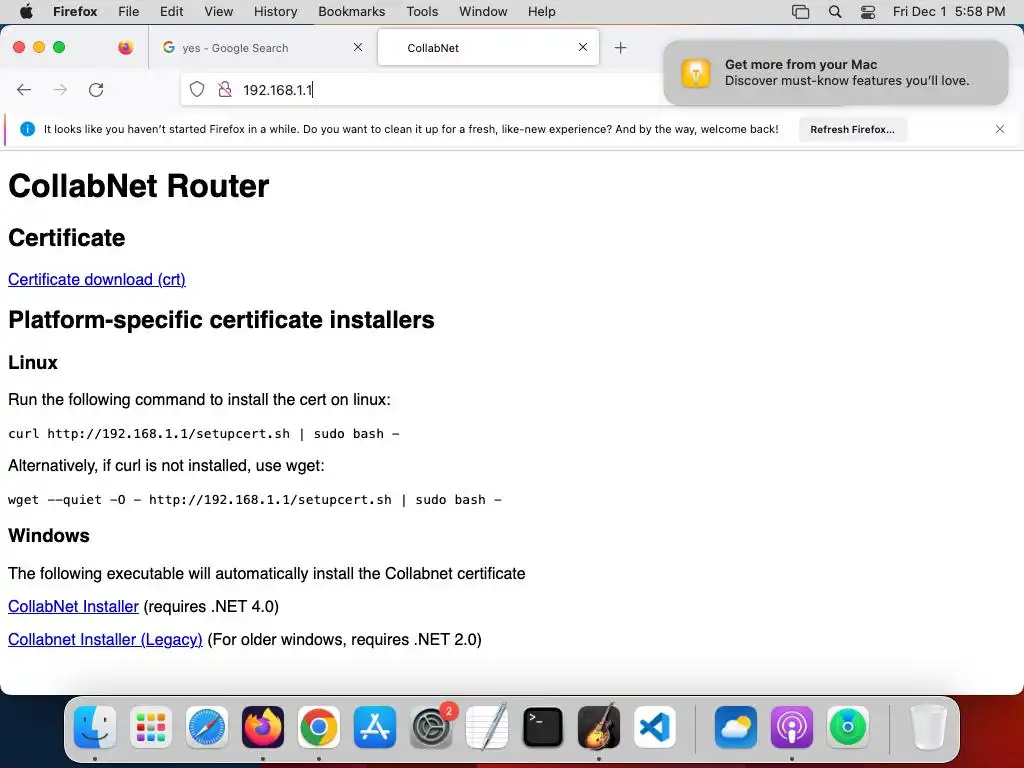Open the App Store from the dock
The height and width of the screenshot is (768, 1024).
tap(375, 727)
